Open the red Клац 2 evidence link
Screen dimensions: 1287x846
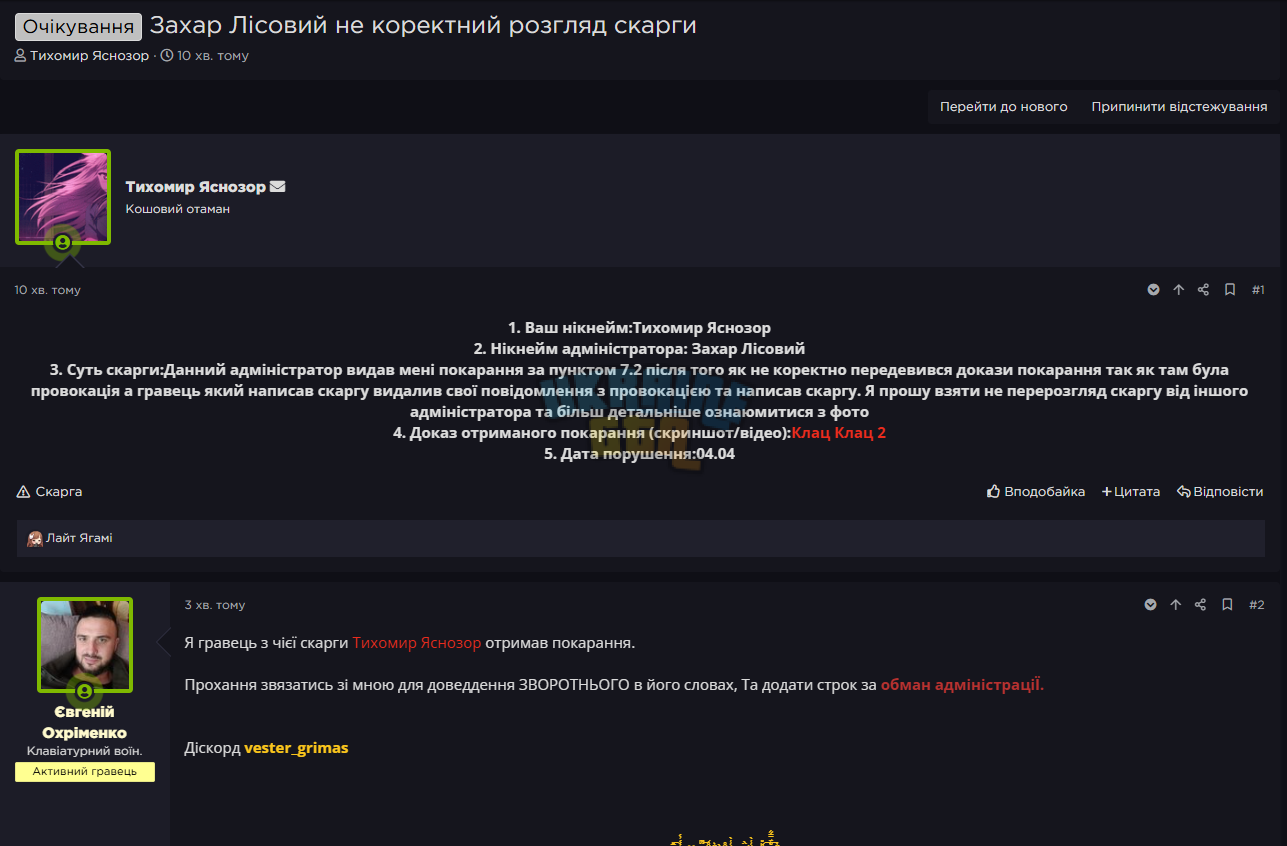coord(861,433)
